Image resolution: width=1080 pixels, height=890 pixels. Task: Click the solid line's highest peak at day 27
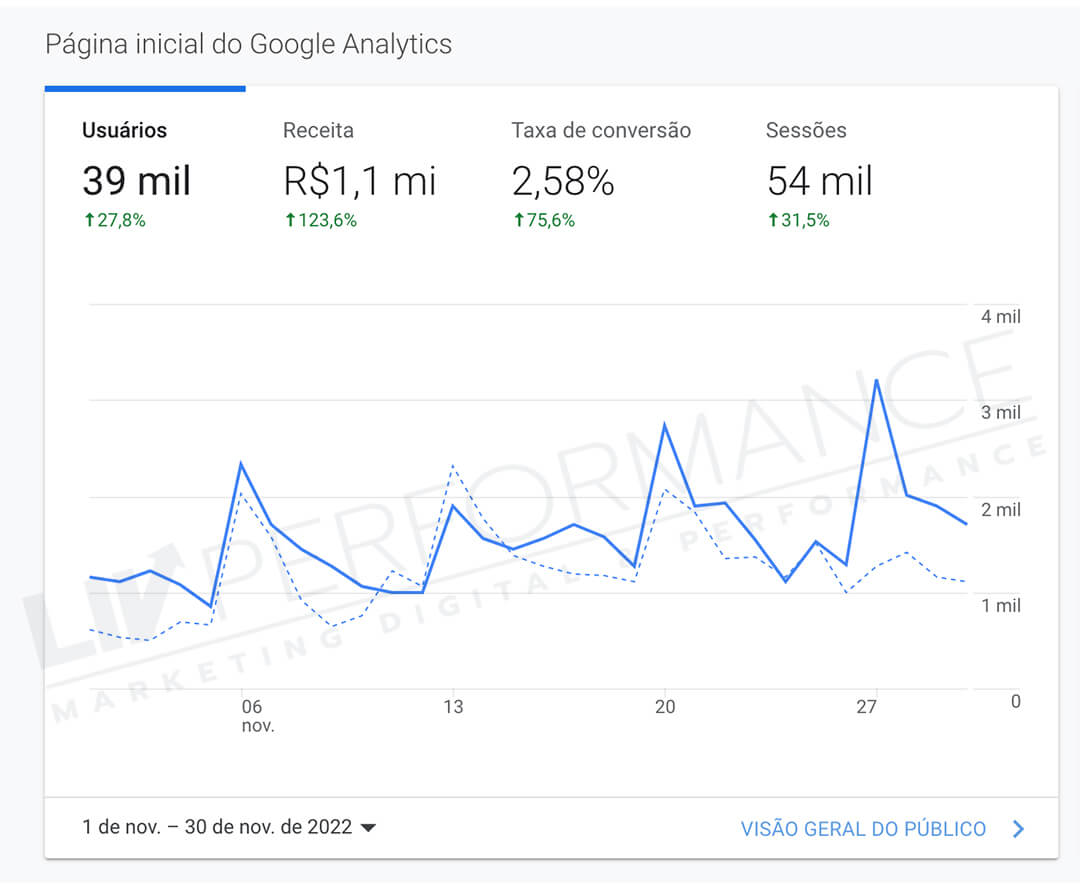[876, 380]
